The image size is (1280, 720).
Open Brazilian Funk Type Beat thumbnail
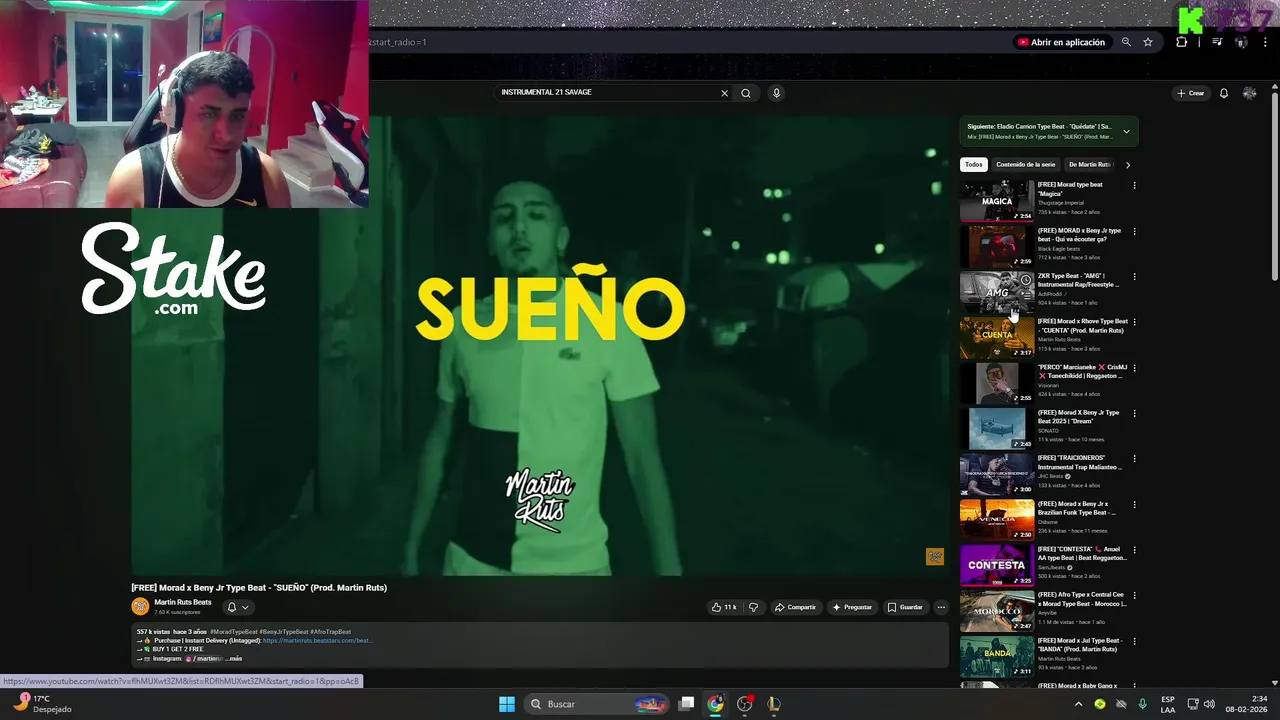click(x=997, y=520)
